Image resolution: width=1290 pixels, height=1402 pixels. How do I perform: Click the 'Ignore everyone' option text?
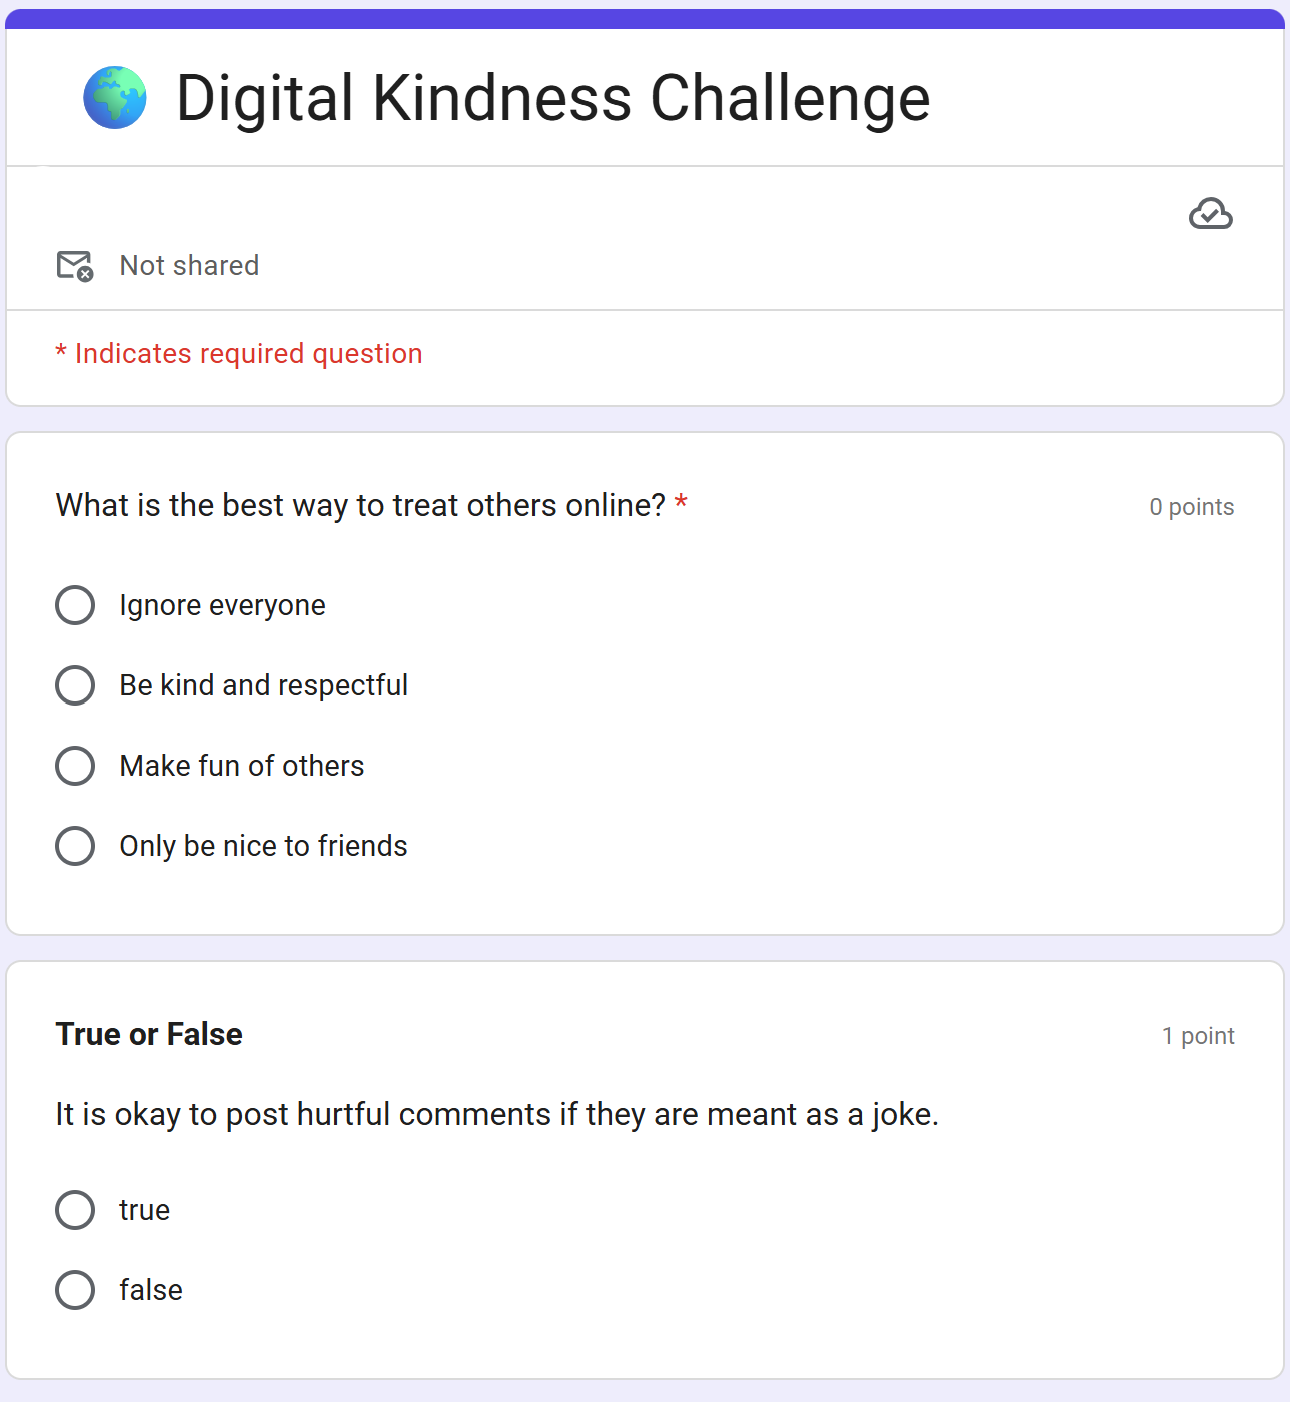tap(222, 605)
